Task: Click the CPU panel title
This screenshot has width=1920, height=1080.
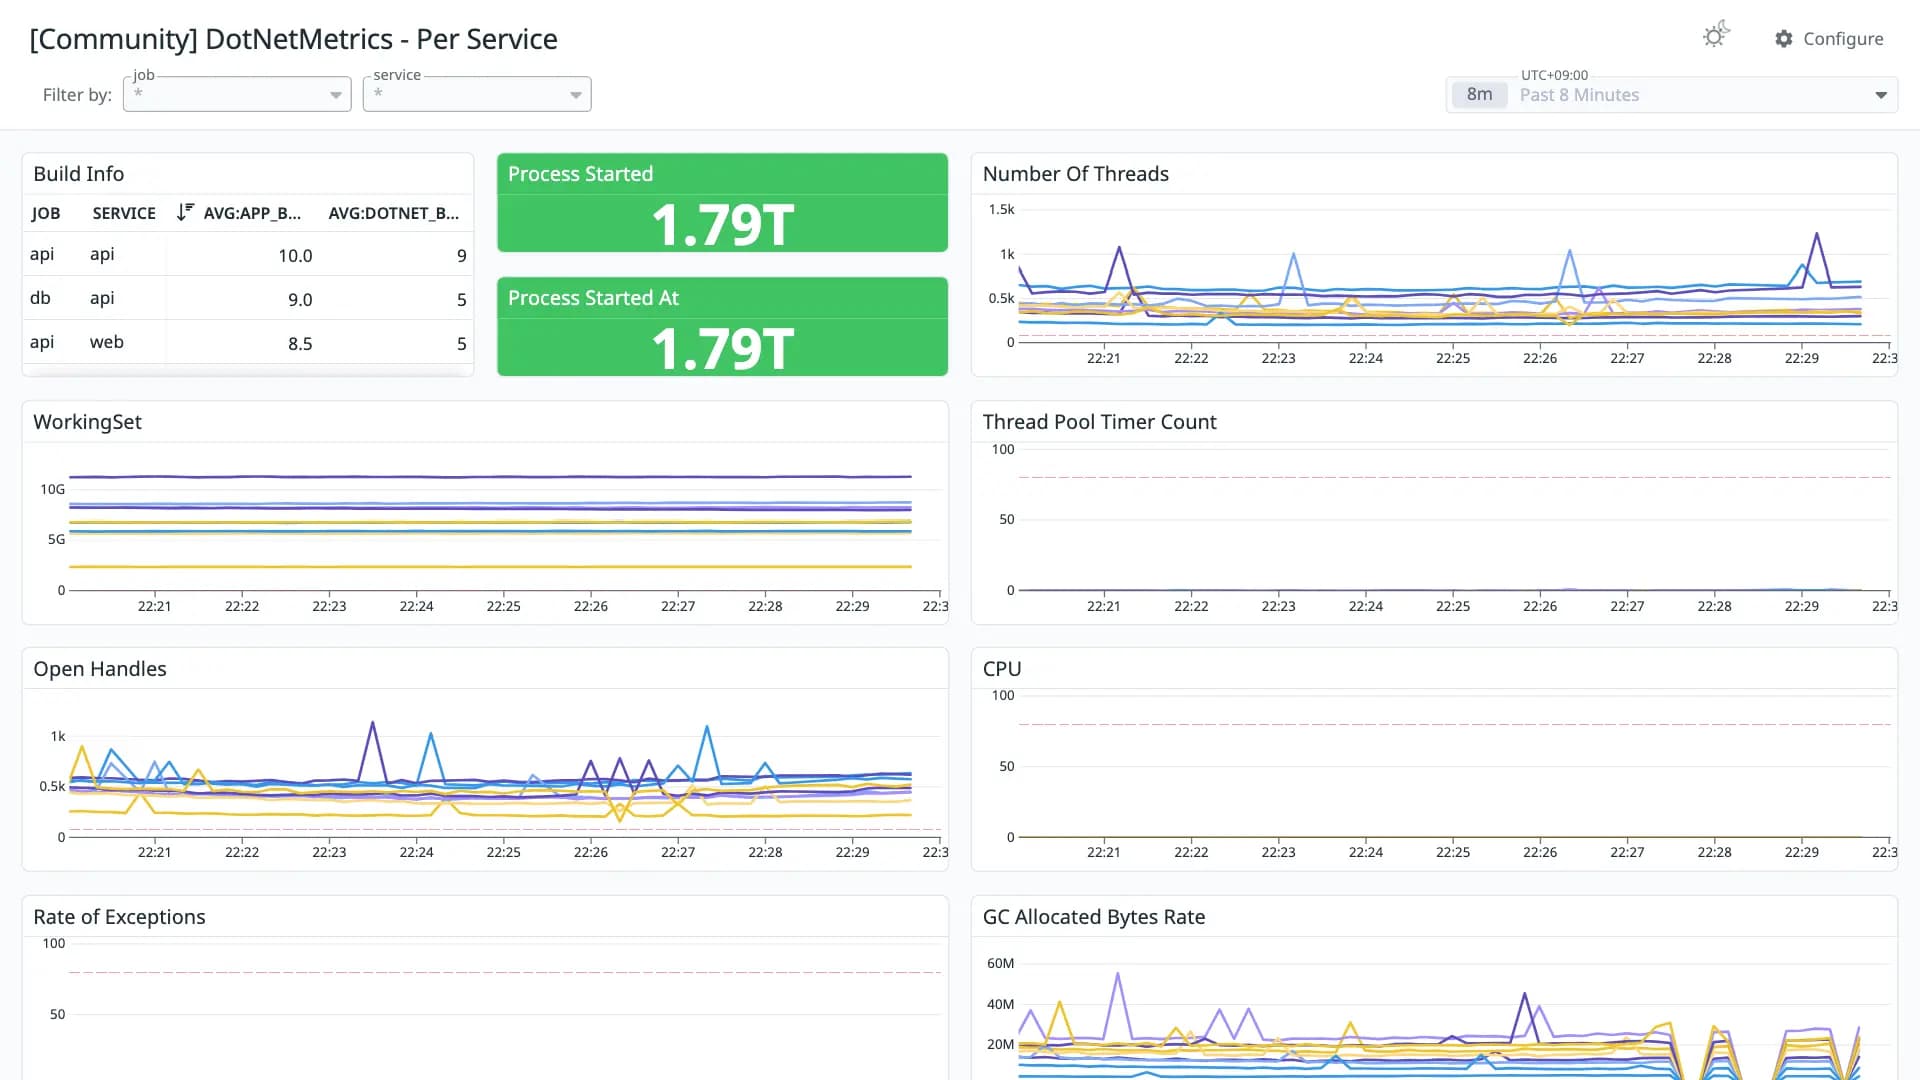Action: click(1002, 669)
